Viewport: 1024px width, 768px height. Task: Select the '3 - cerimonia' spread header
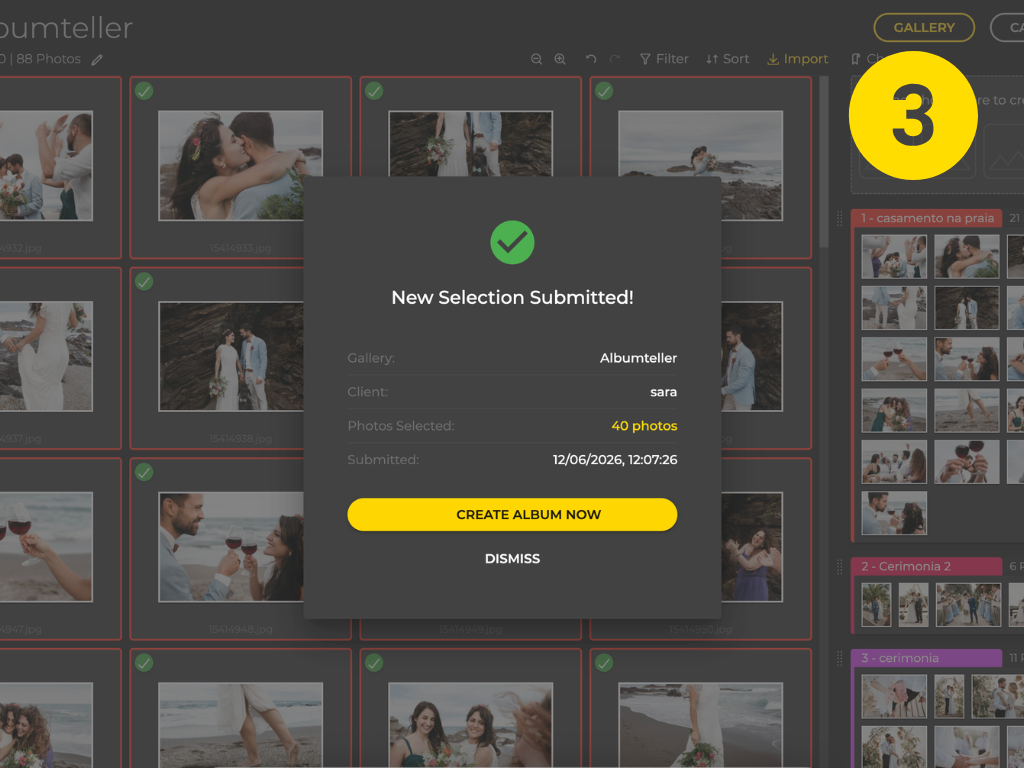click(927, 658)
